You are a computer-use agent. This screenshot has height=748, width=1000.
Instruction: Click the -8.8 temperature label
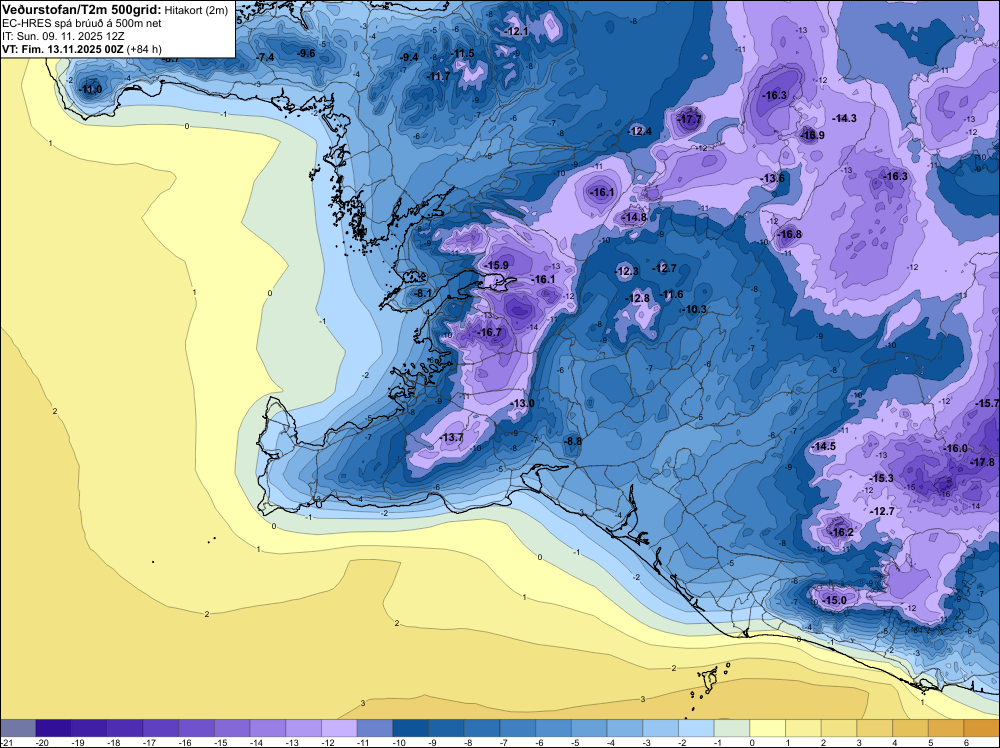572,441
